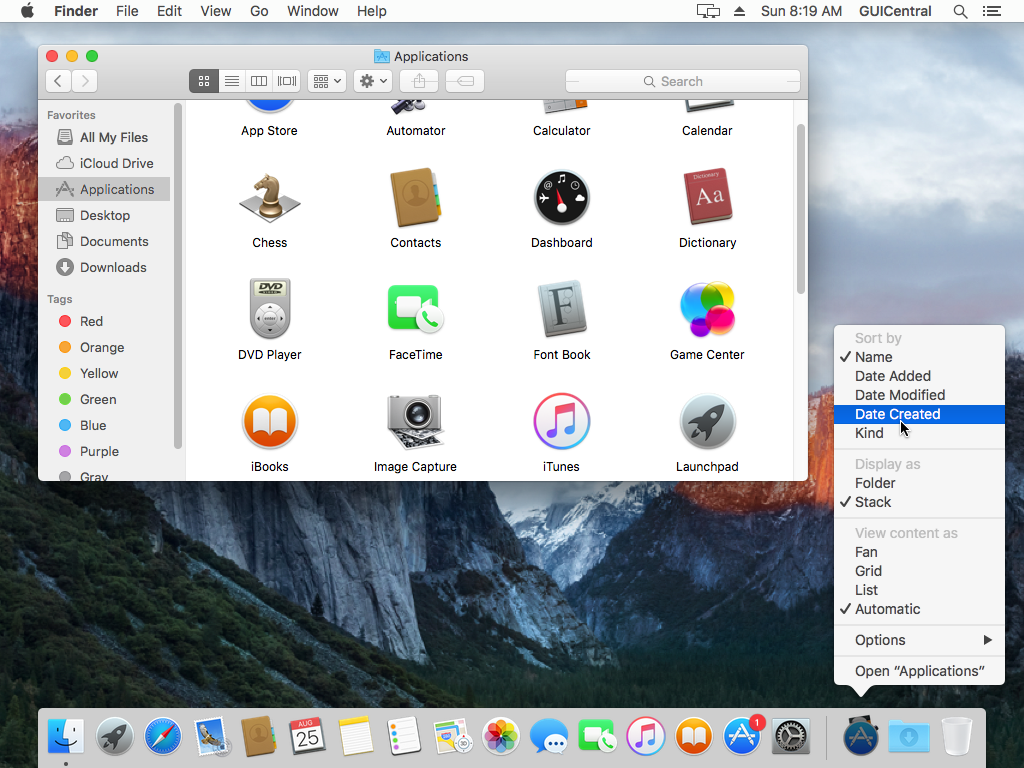The width and height of the screenshot is (1024, 768).
Task: Select the Launchpad icon in Applications window
Action: [x=707, y=422]
